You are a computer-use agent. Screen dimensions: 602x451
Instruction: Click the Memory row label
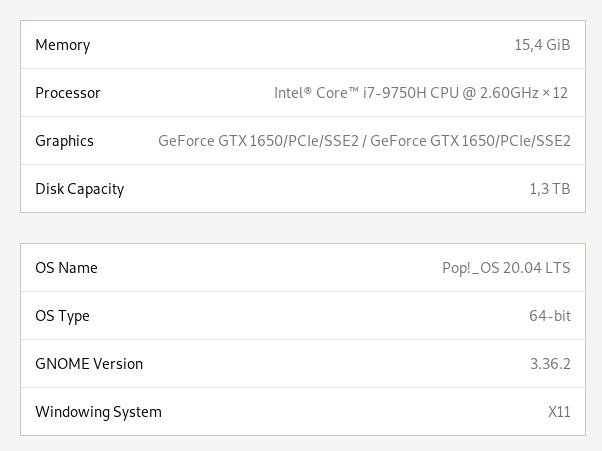(x=63, y=45)
